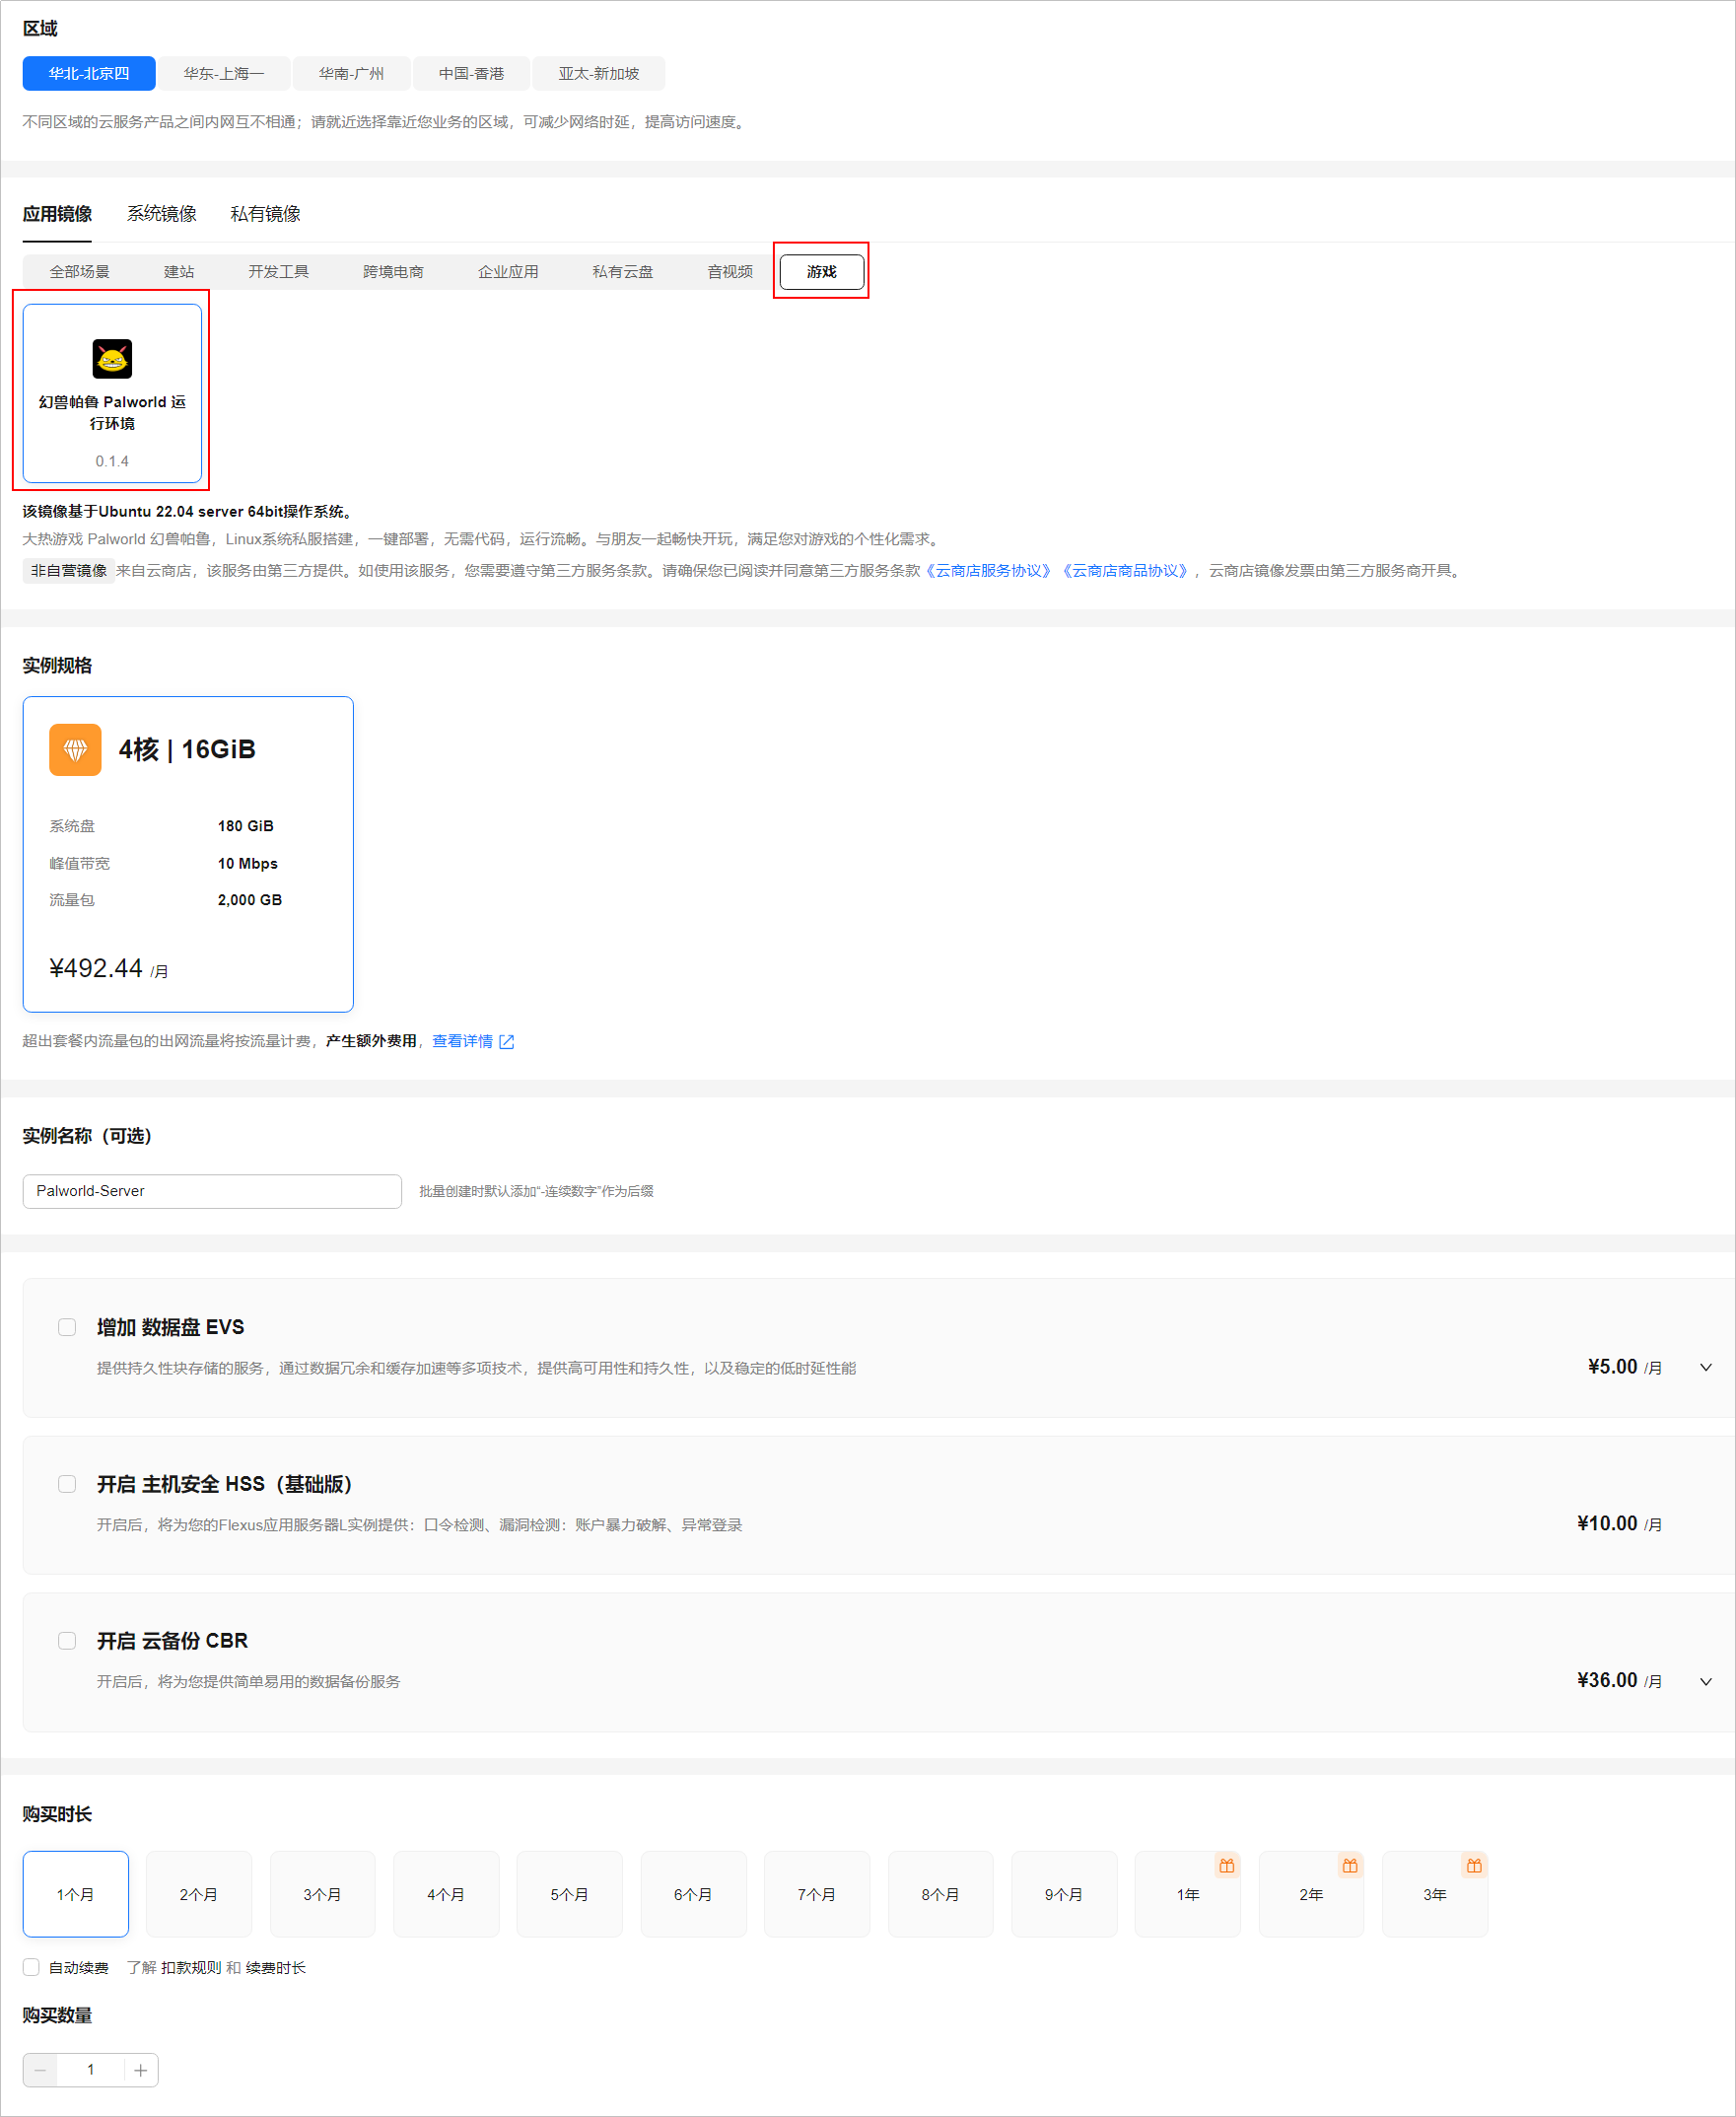1736x2117 pixels.
Task: Choose the 2年 purchase duration
Action: click(1312, 1895)
